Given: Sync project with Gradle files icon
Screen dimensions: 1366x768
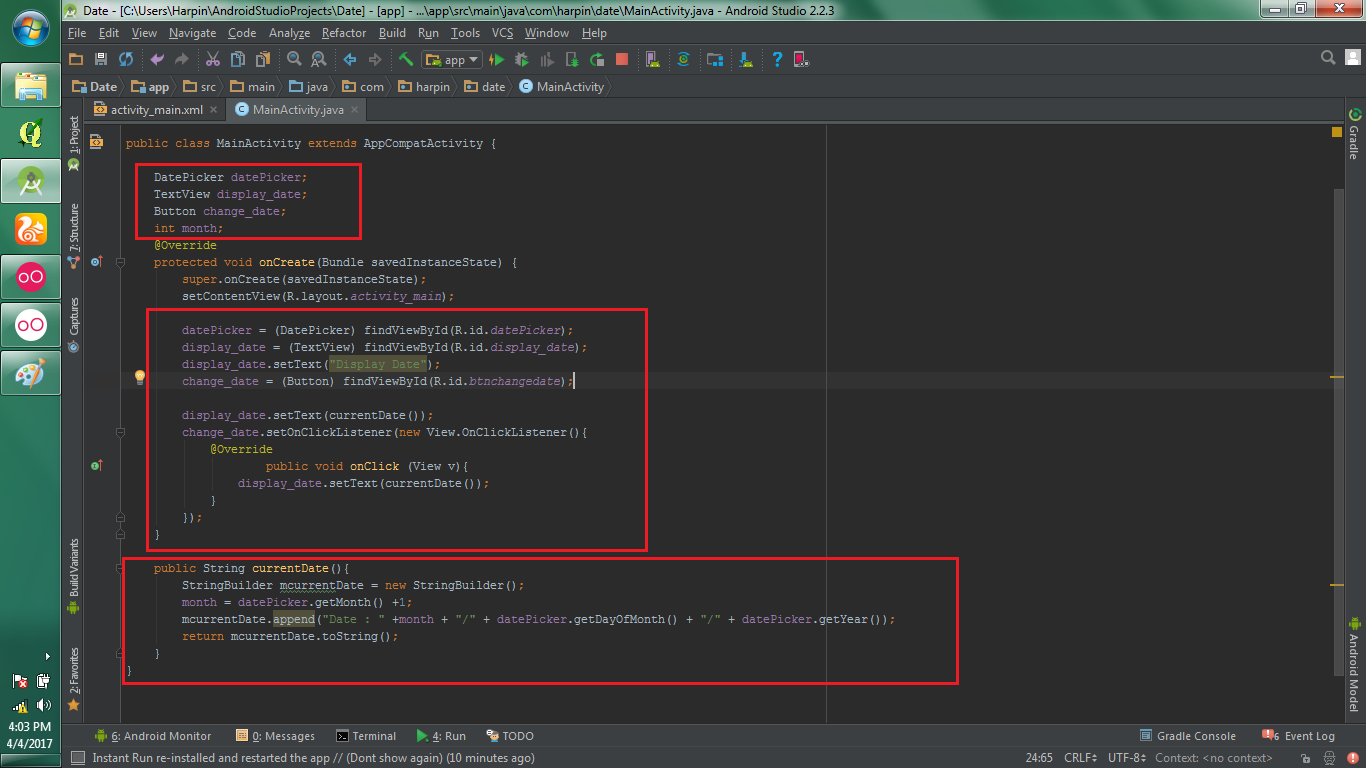Looking at the screenshot, I should 684,60.
